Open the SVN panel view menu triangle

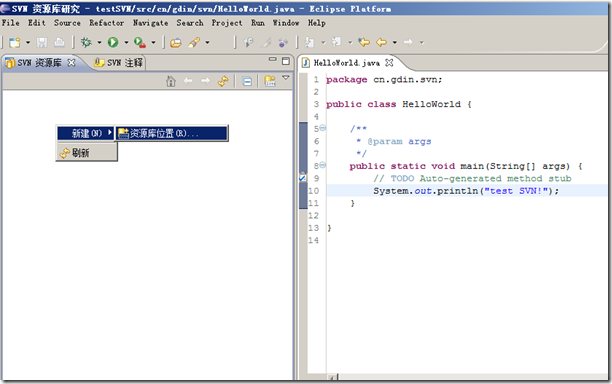point(286,78)
